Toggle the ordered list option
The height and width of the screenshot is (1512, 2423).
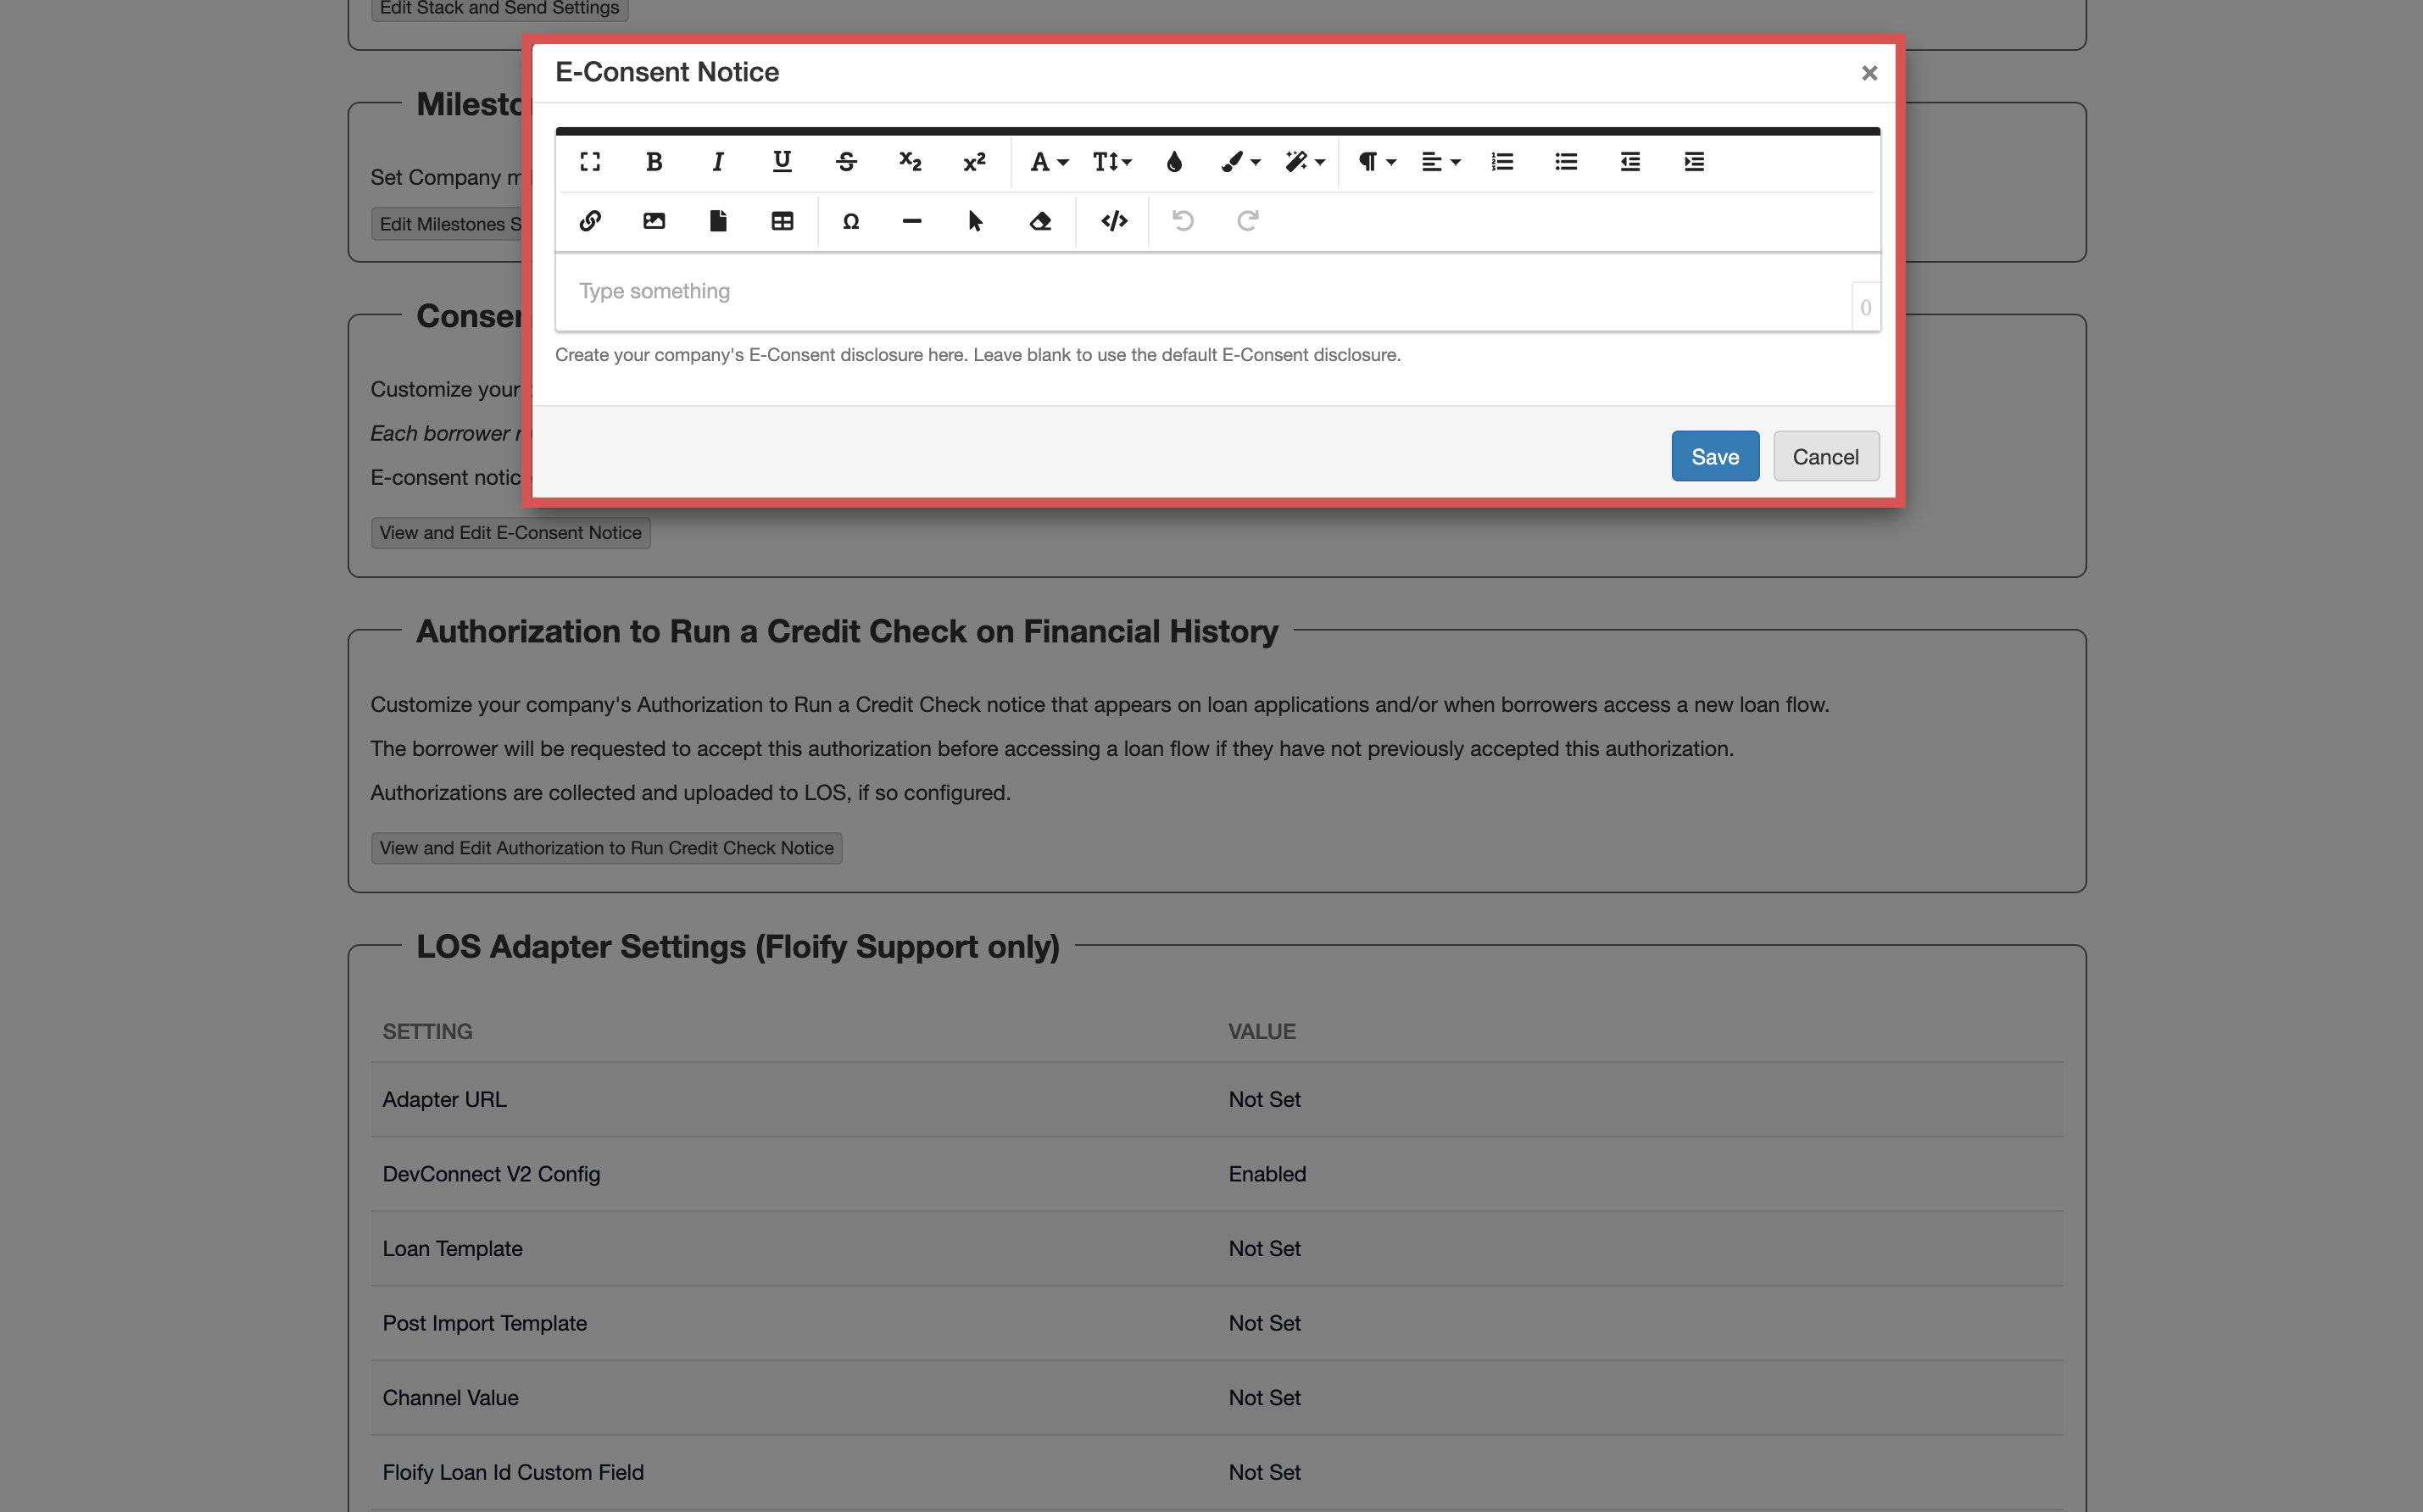1504,161
